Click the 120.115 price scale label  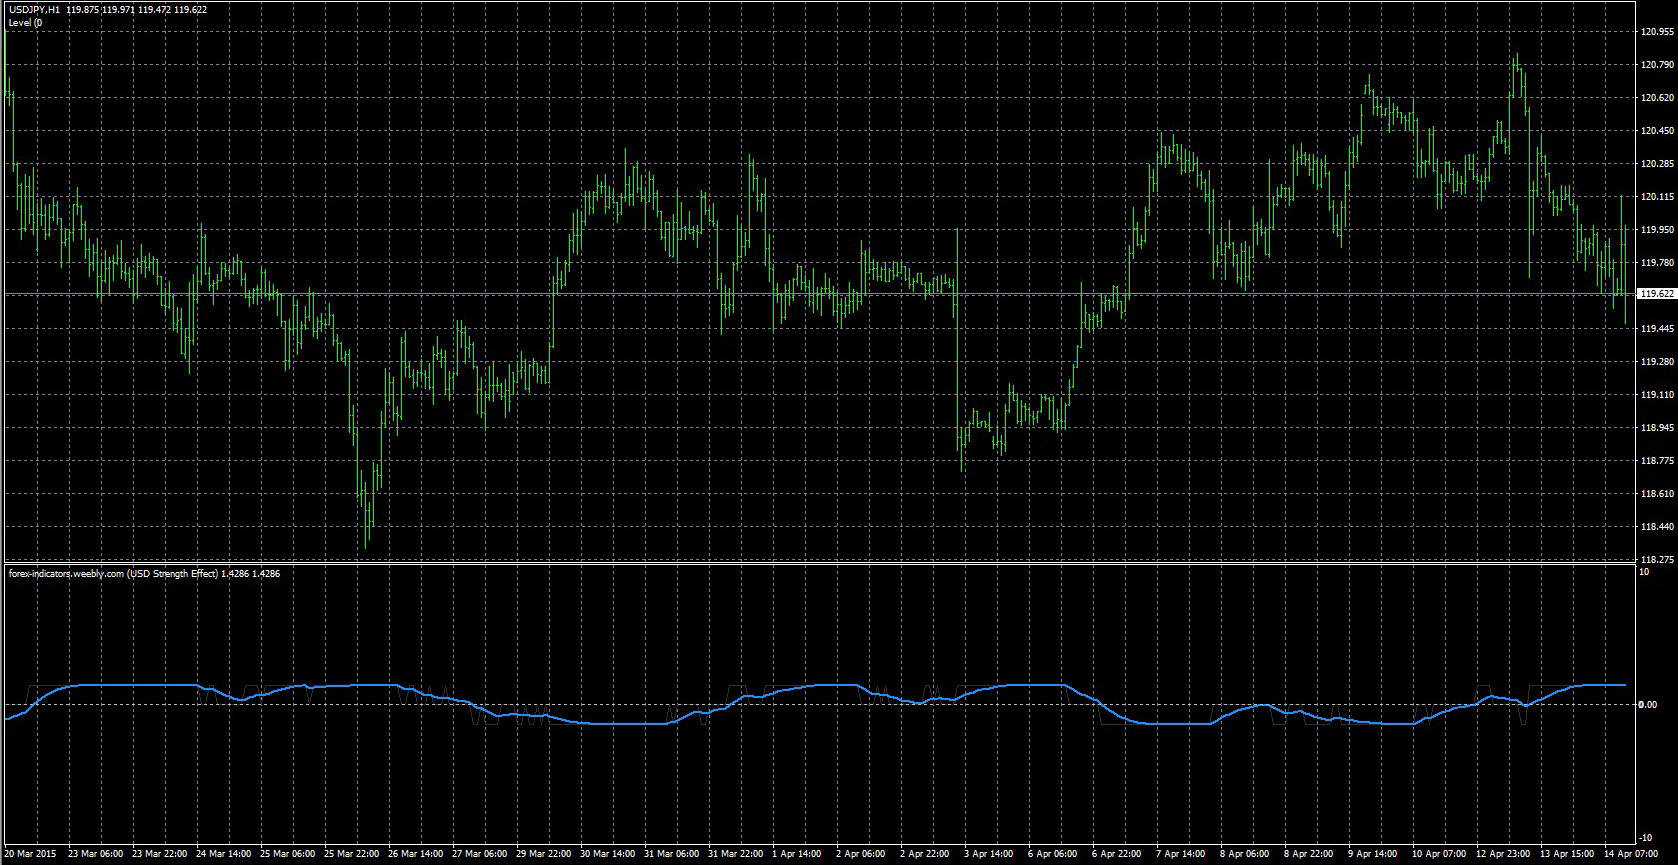coord(1657,197)
